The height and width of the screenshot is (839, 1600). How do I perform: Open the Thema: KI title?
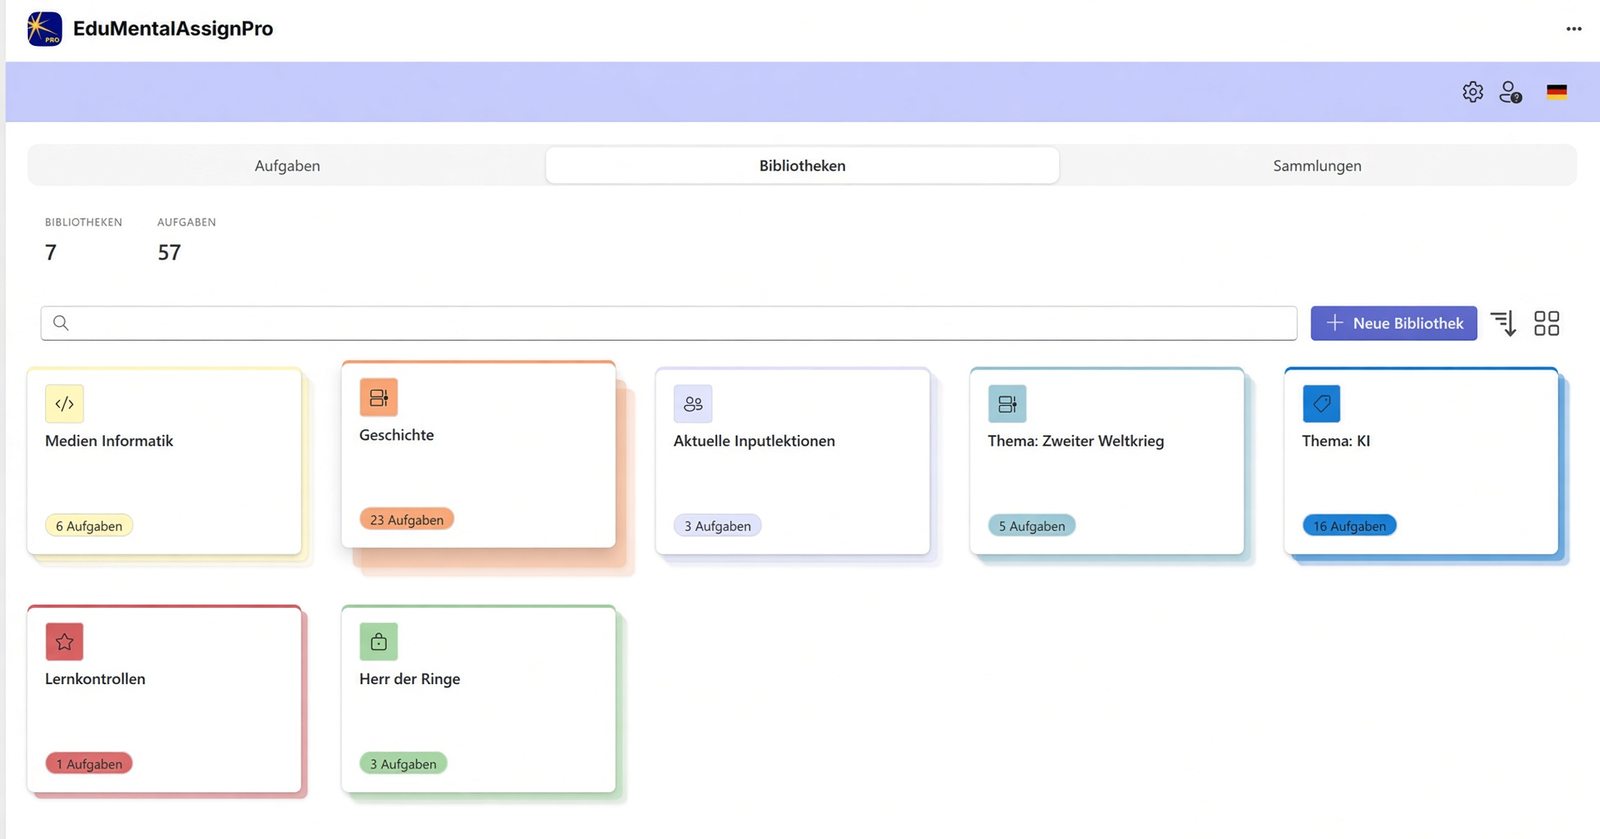click(1336, 441)
